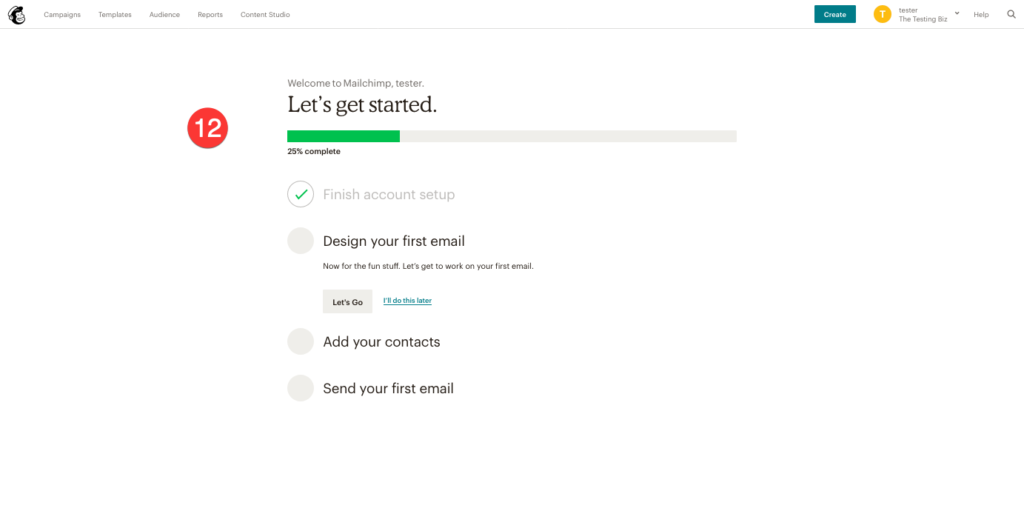Open the Templates menu
This screenshot has width=1024, height=511.
[x=115, y=15]
